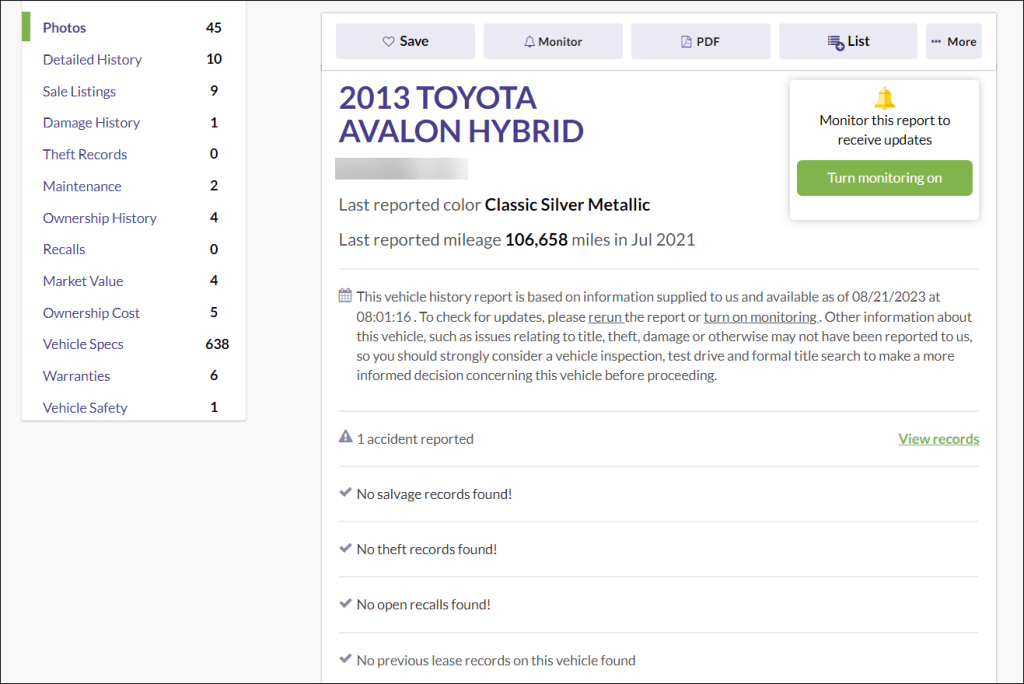
Task: Turn monitoring on with green button
Action: pyautogui.click(x=884, y=178)
